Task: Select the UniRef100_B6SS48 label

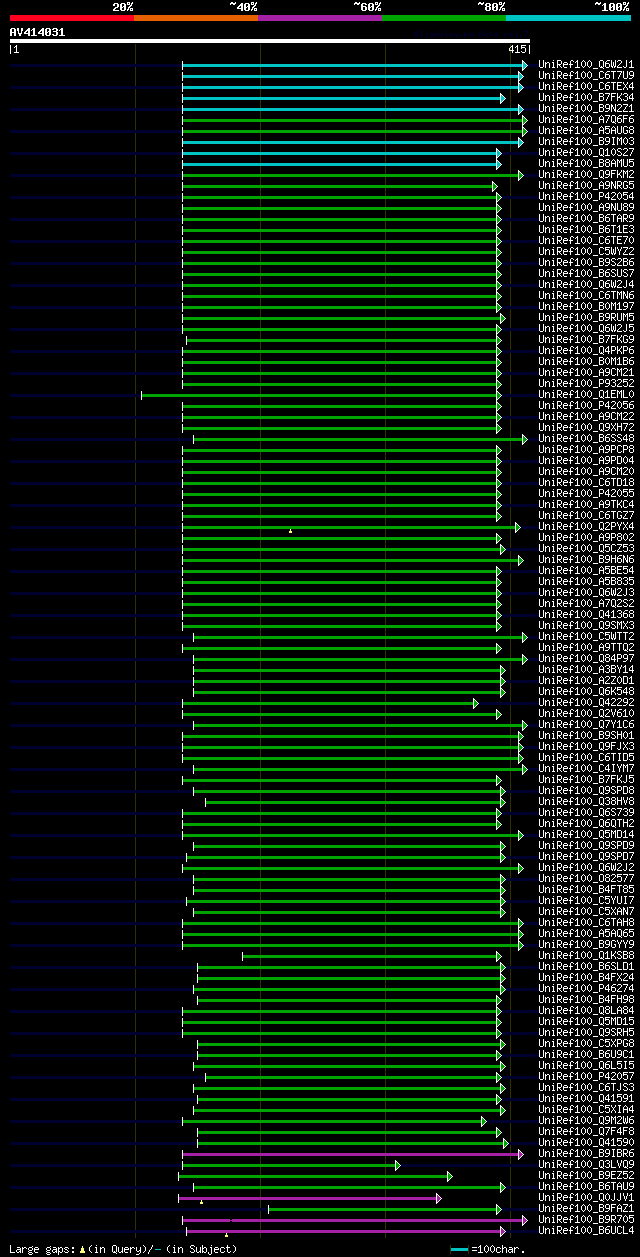Action: [586, 438]
